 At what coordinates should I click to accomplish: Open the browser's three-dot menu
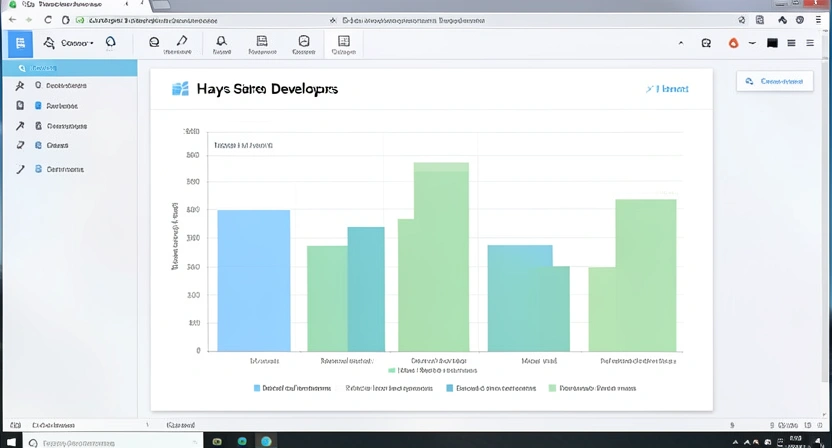pyautogui.click(x=820, y=19)
